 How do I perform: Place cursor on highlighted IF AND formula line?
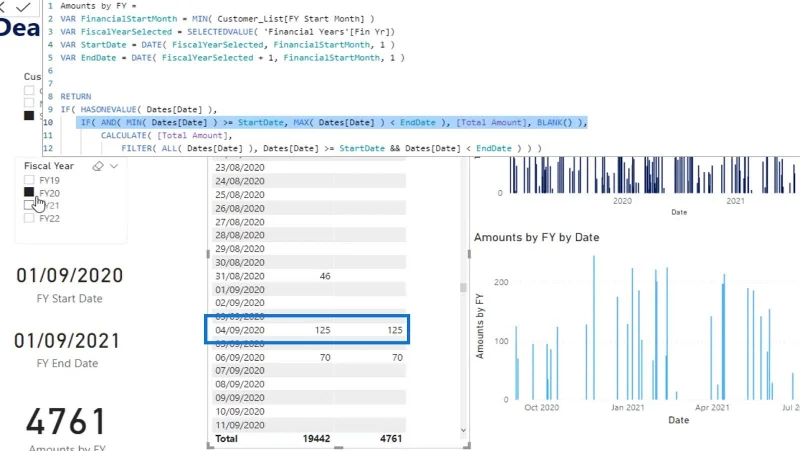pos(332,122)
